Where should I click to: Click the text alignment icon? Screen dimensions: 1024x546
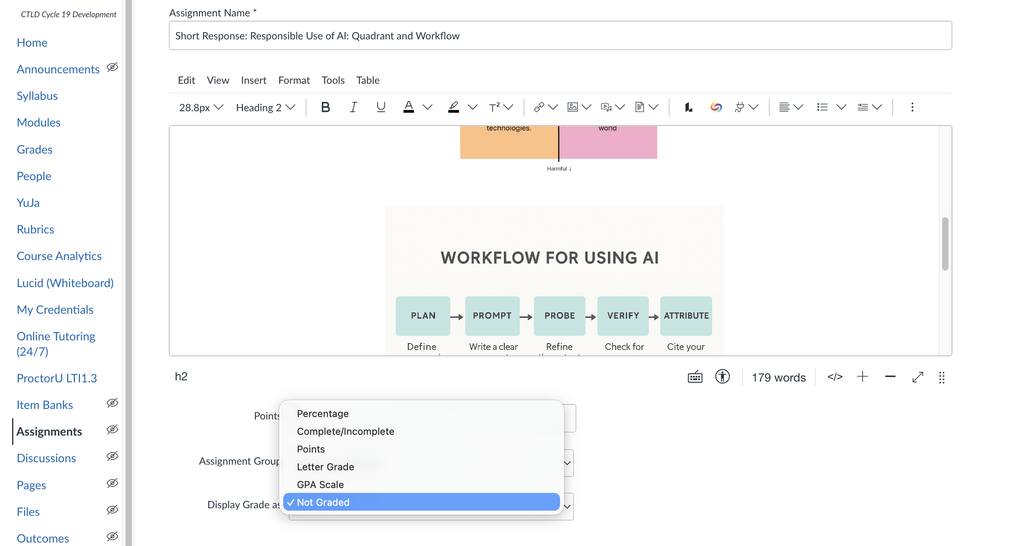(784, 107)
